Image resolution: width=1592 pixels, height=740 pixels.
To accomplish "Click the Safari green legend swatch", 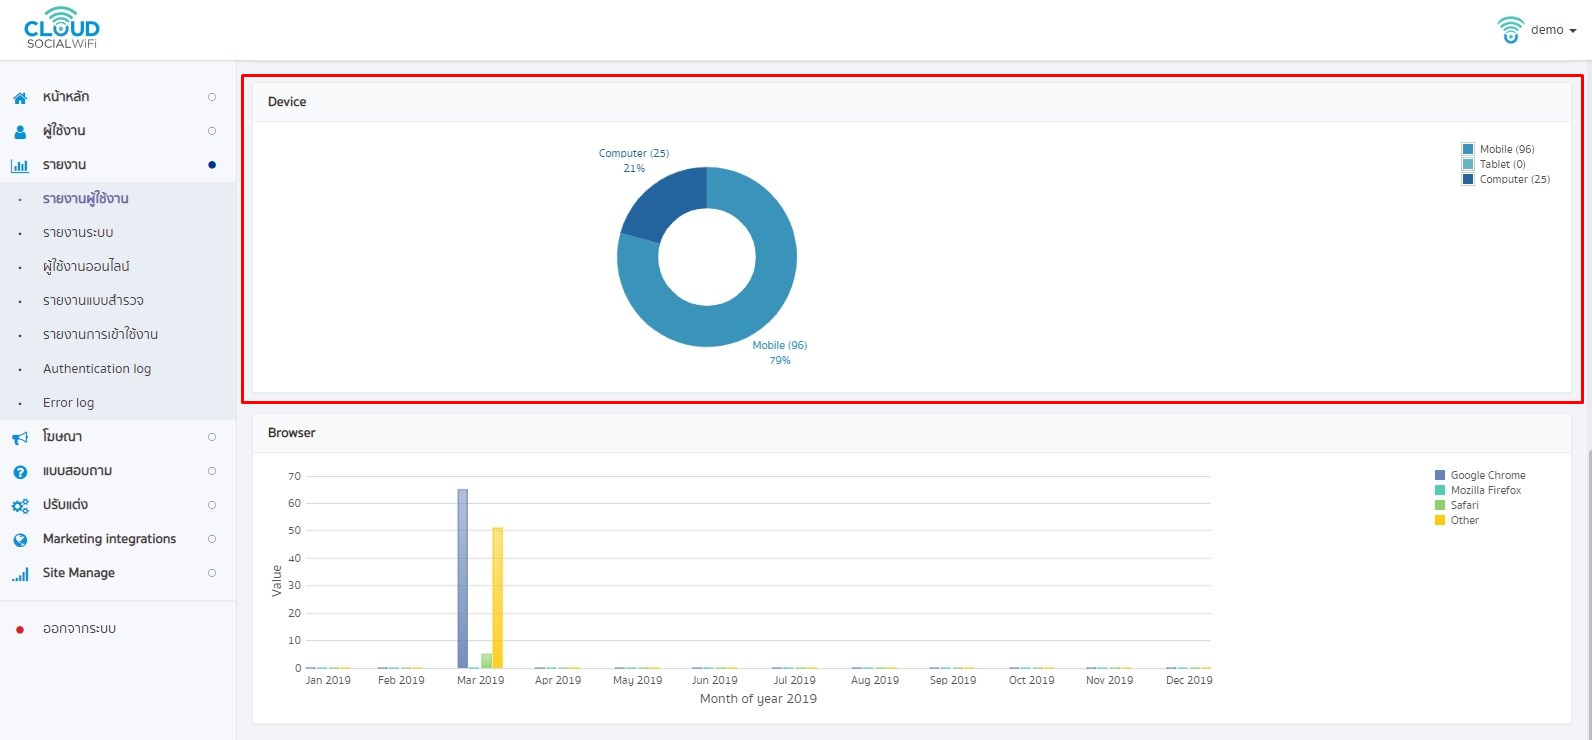I will (1440, 505).
